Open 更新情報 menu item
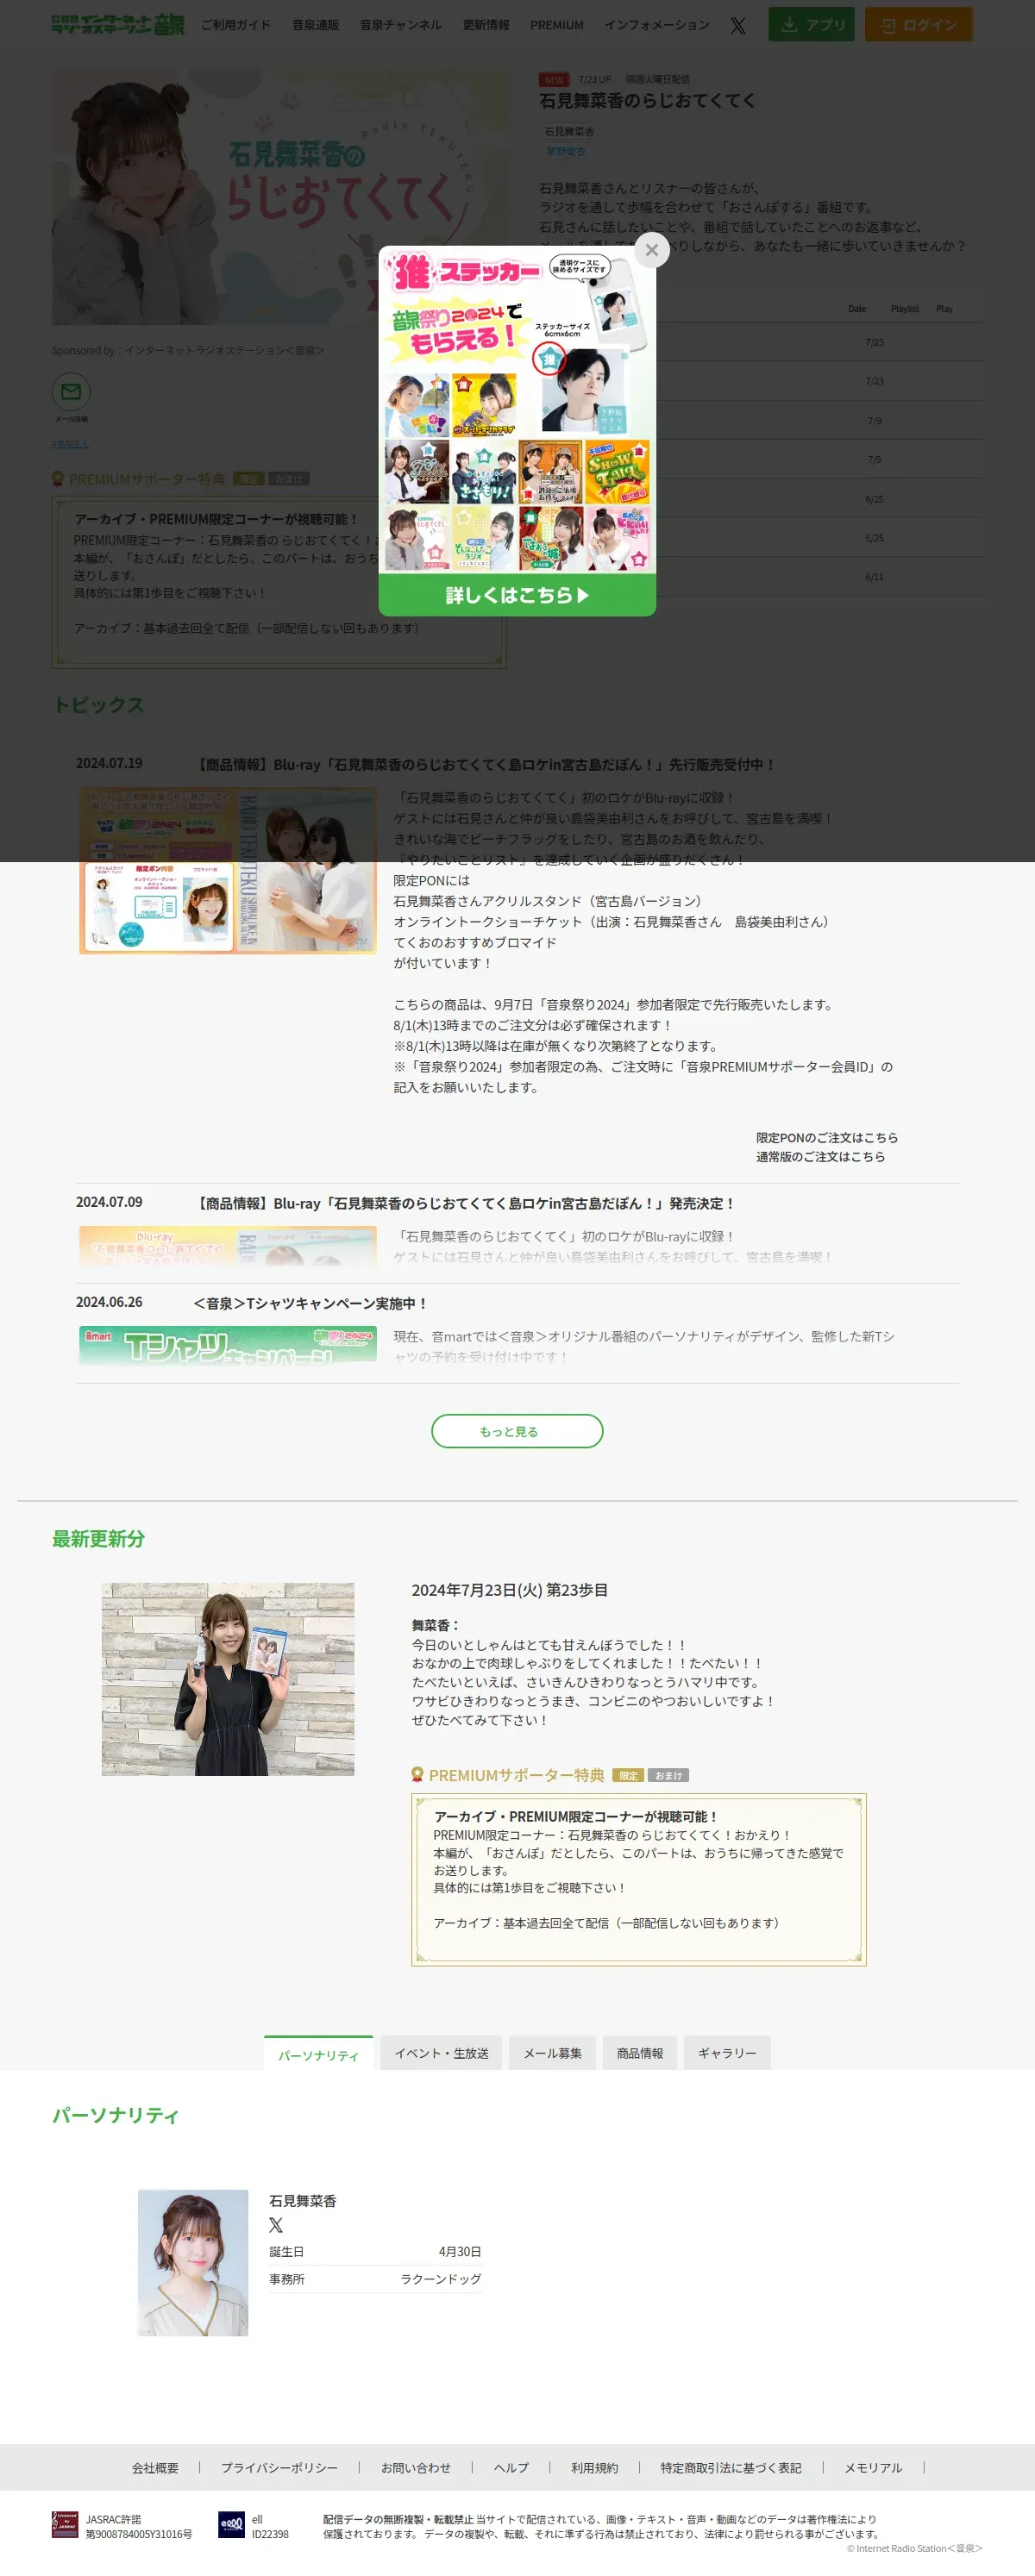 coord(486,25)
